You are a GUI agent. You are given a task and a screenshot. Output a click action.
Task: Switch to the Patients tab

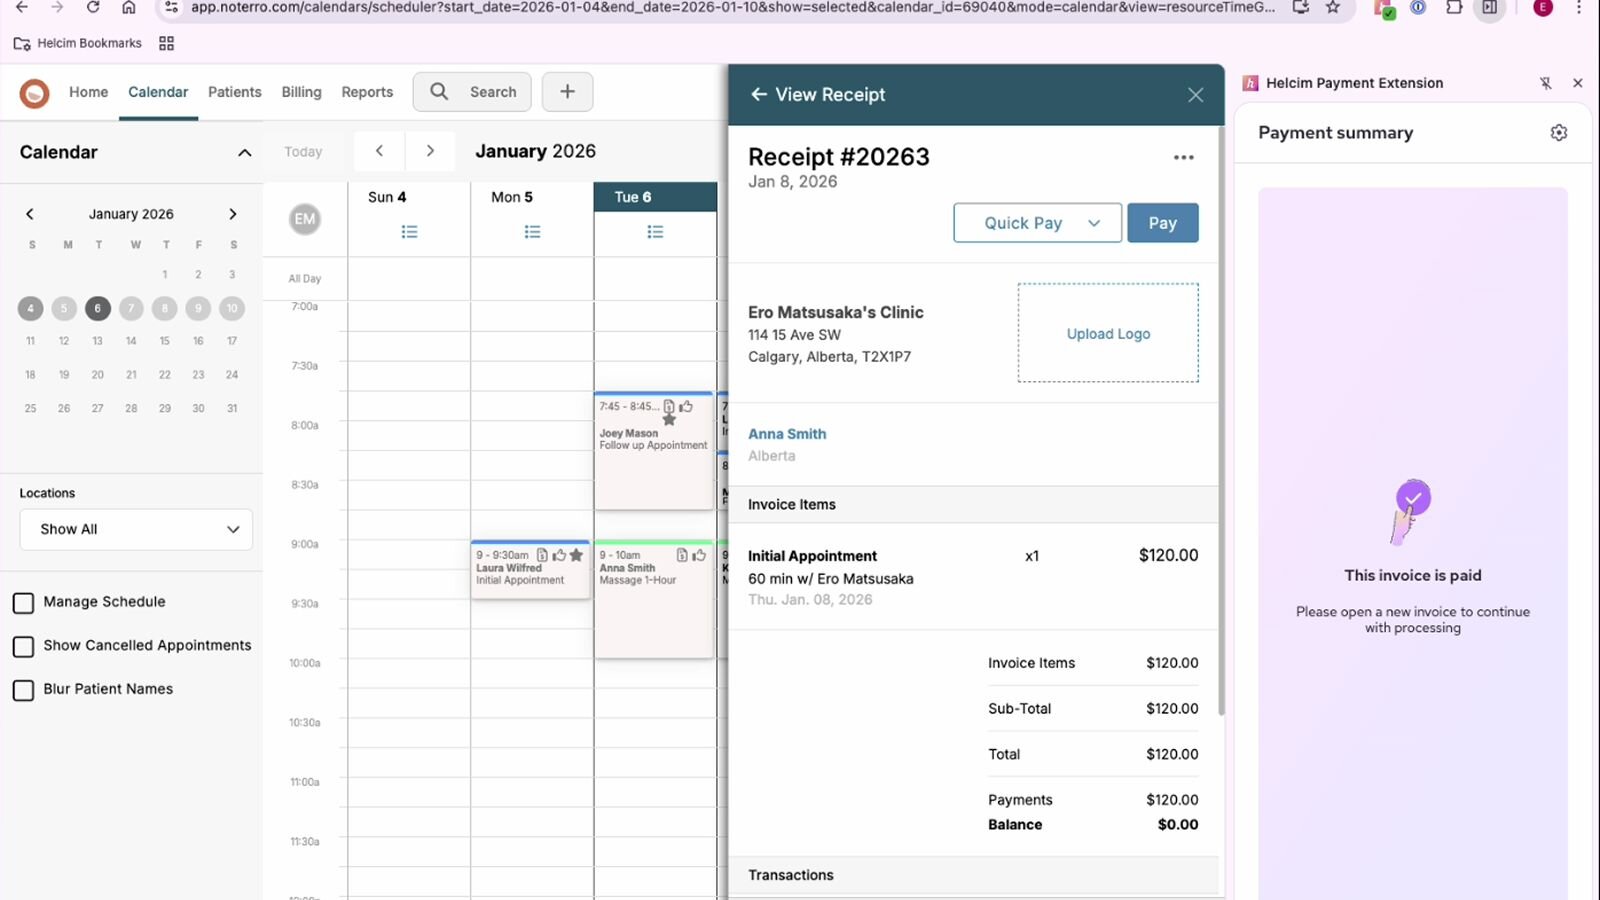(234, 92)
